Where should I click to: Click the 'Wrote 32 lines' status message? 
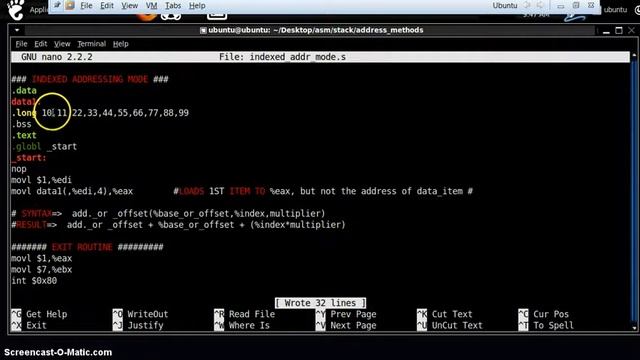[320, 303]
